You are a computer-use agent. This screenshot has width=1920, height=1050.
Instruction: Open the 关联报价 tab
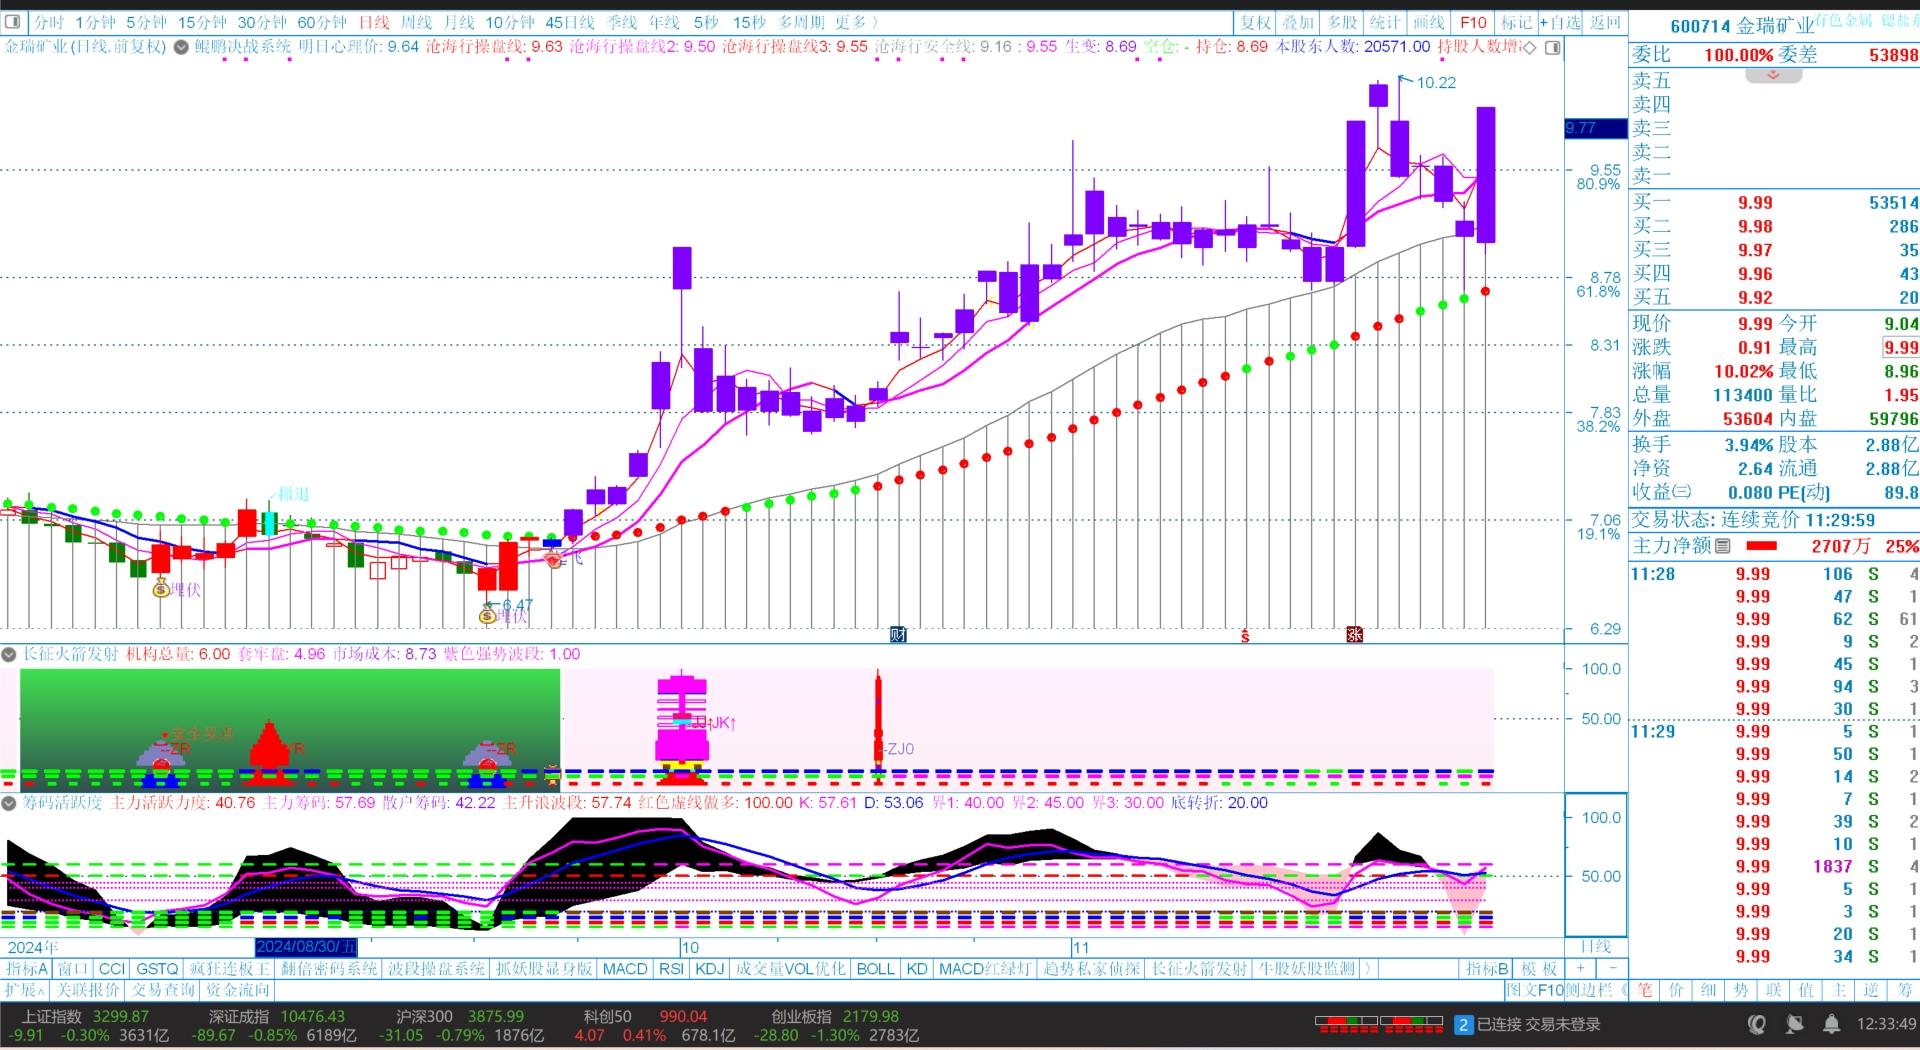tap(88, 990)
